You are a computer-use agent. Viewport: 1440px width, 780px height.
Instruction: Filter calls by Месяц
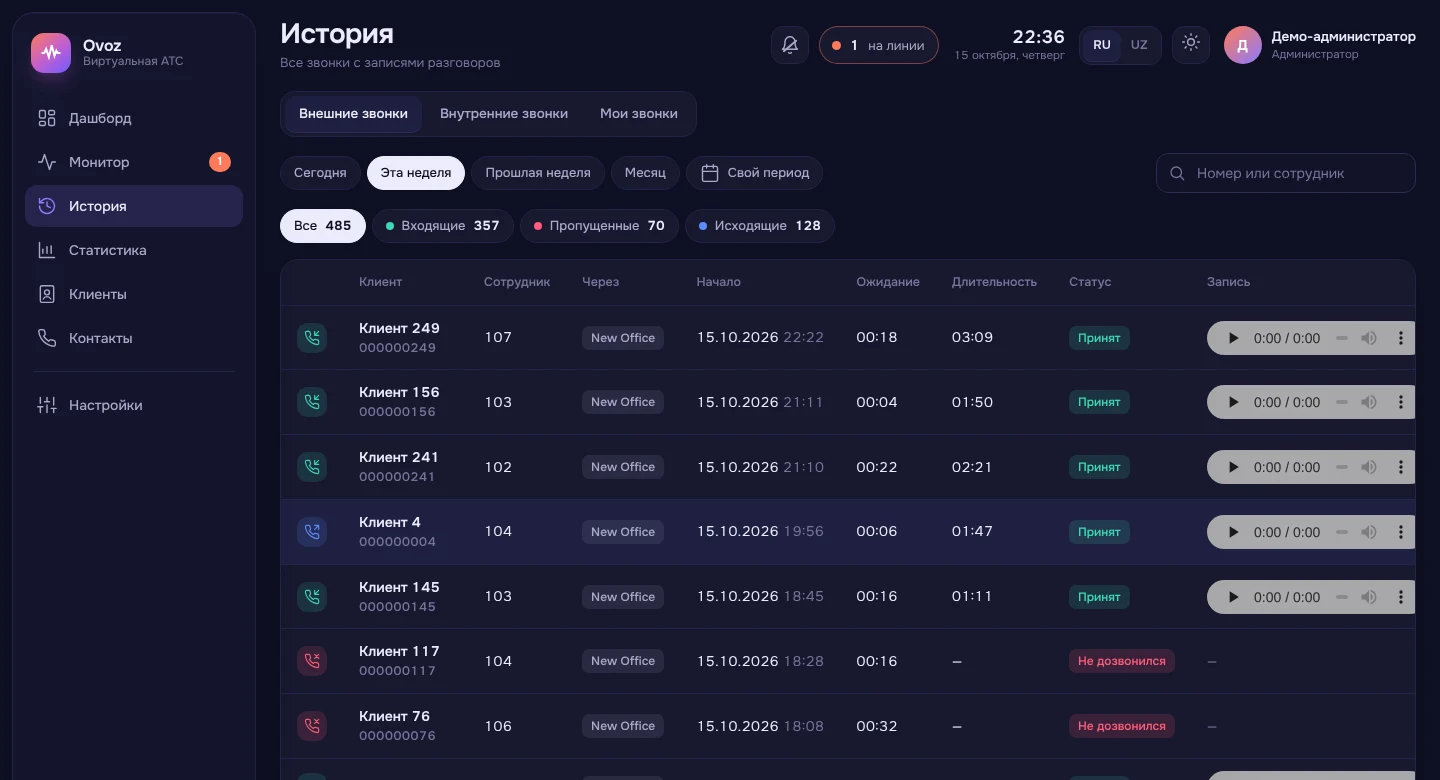(x=645, y=173)
